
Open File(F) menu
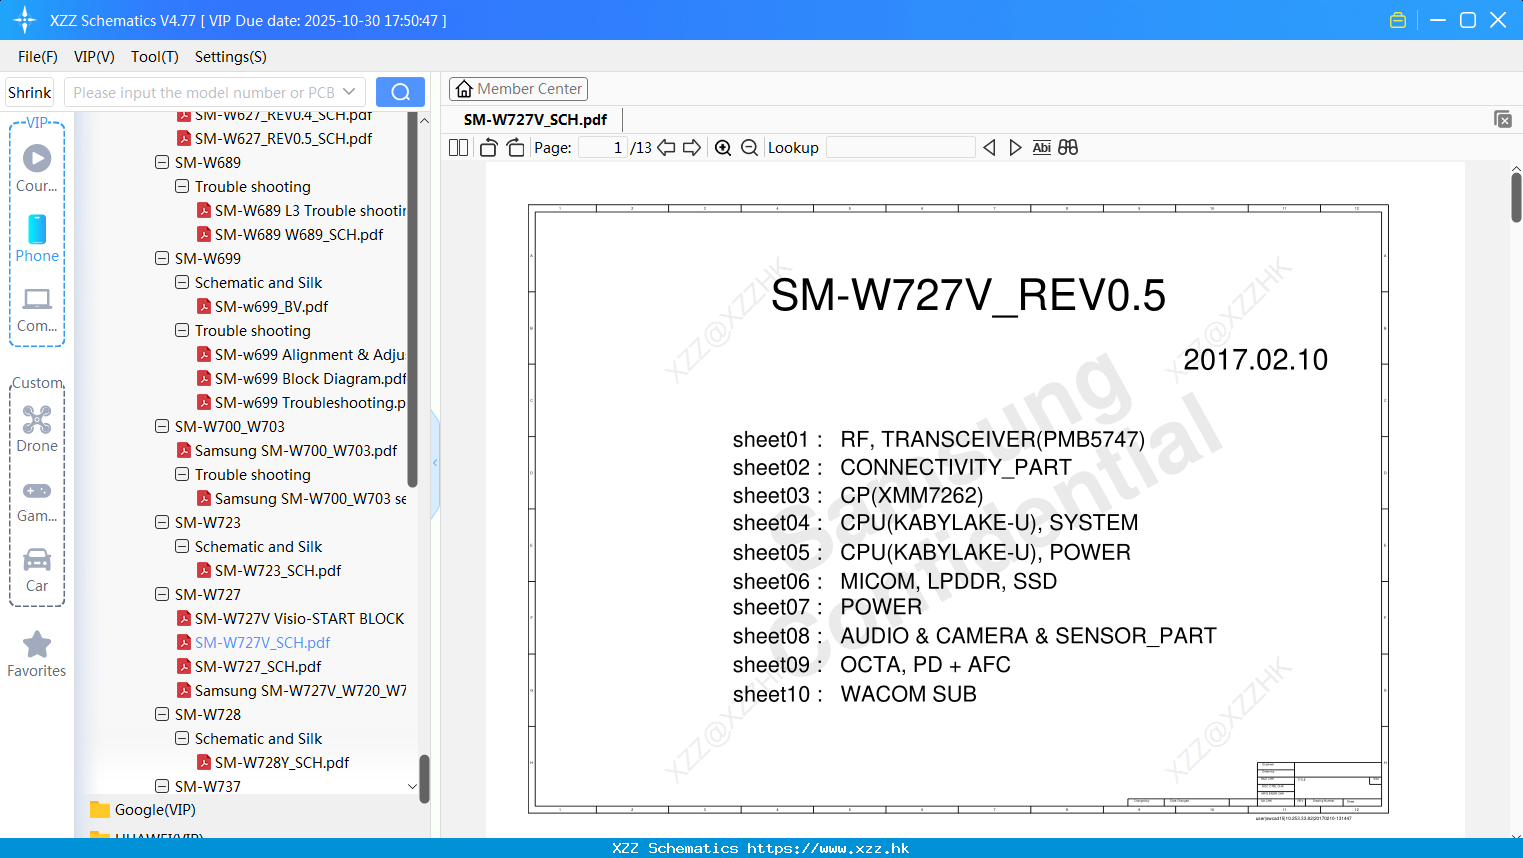[x=38, y=57]
